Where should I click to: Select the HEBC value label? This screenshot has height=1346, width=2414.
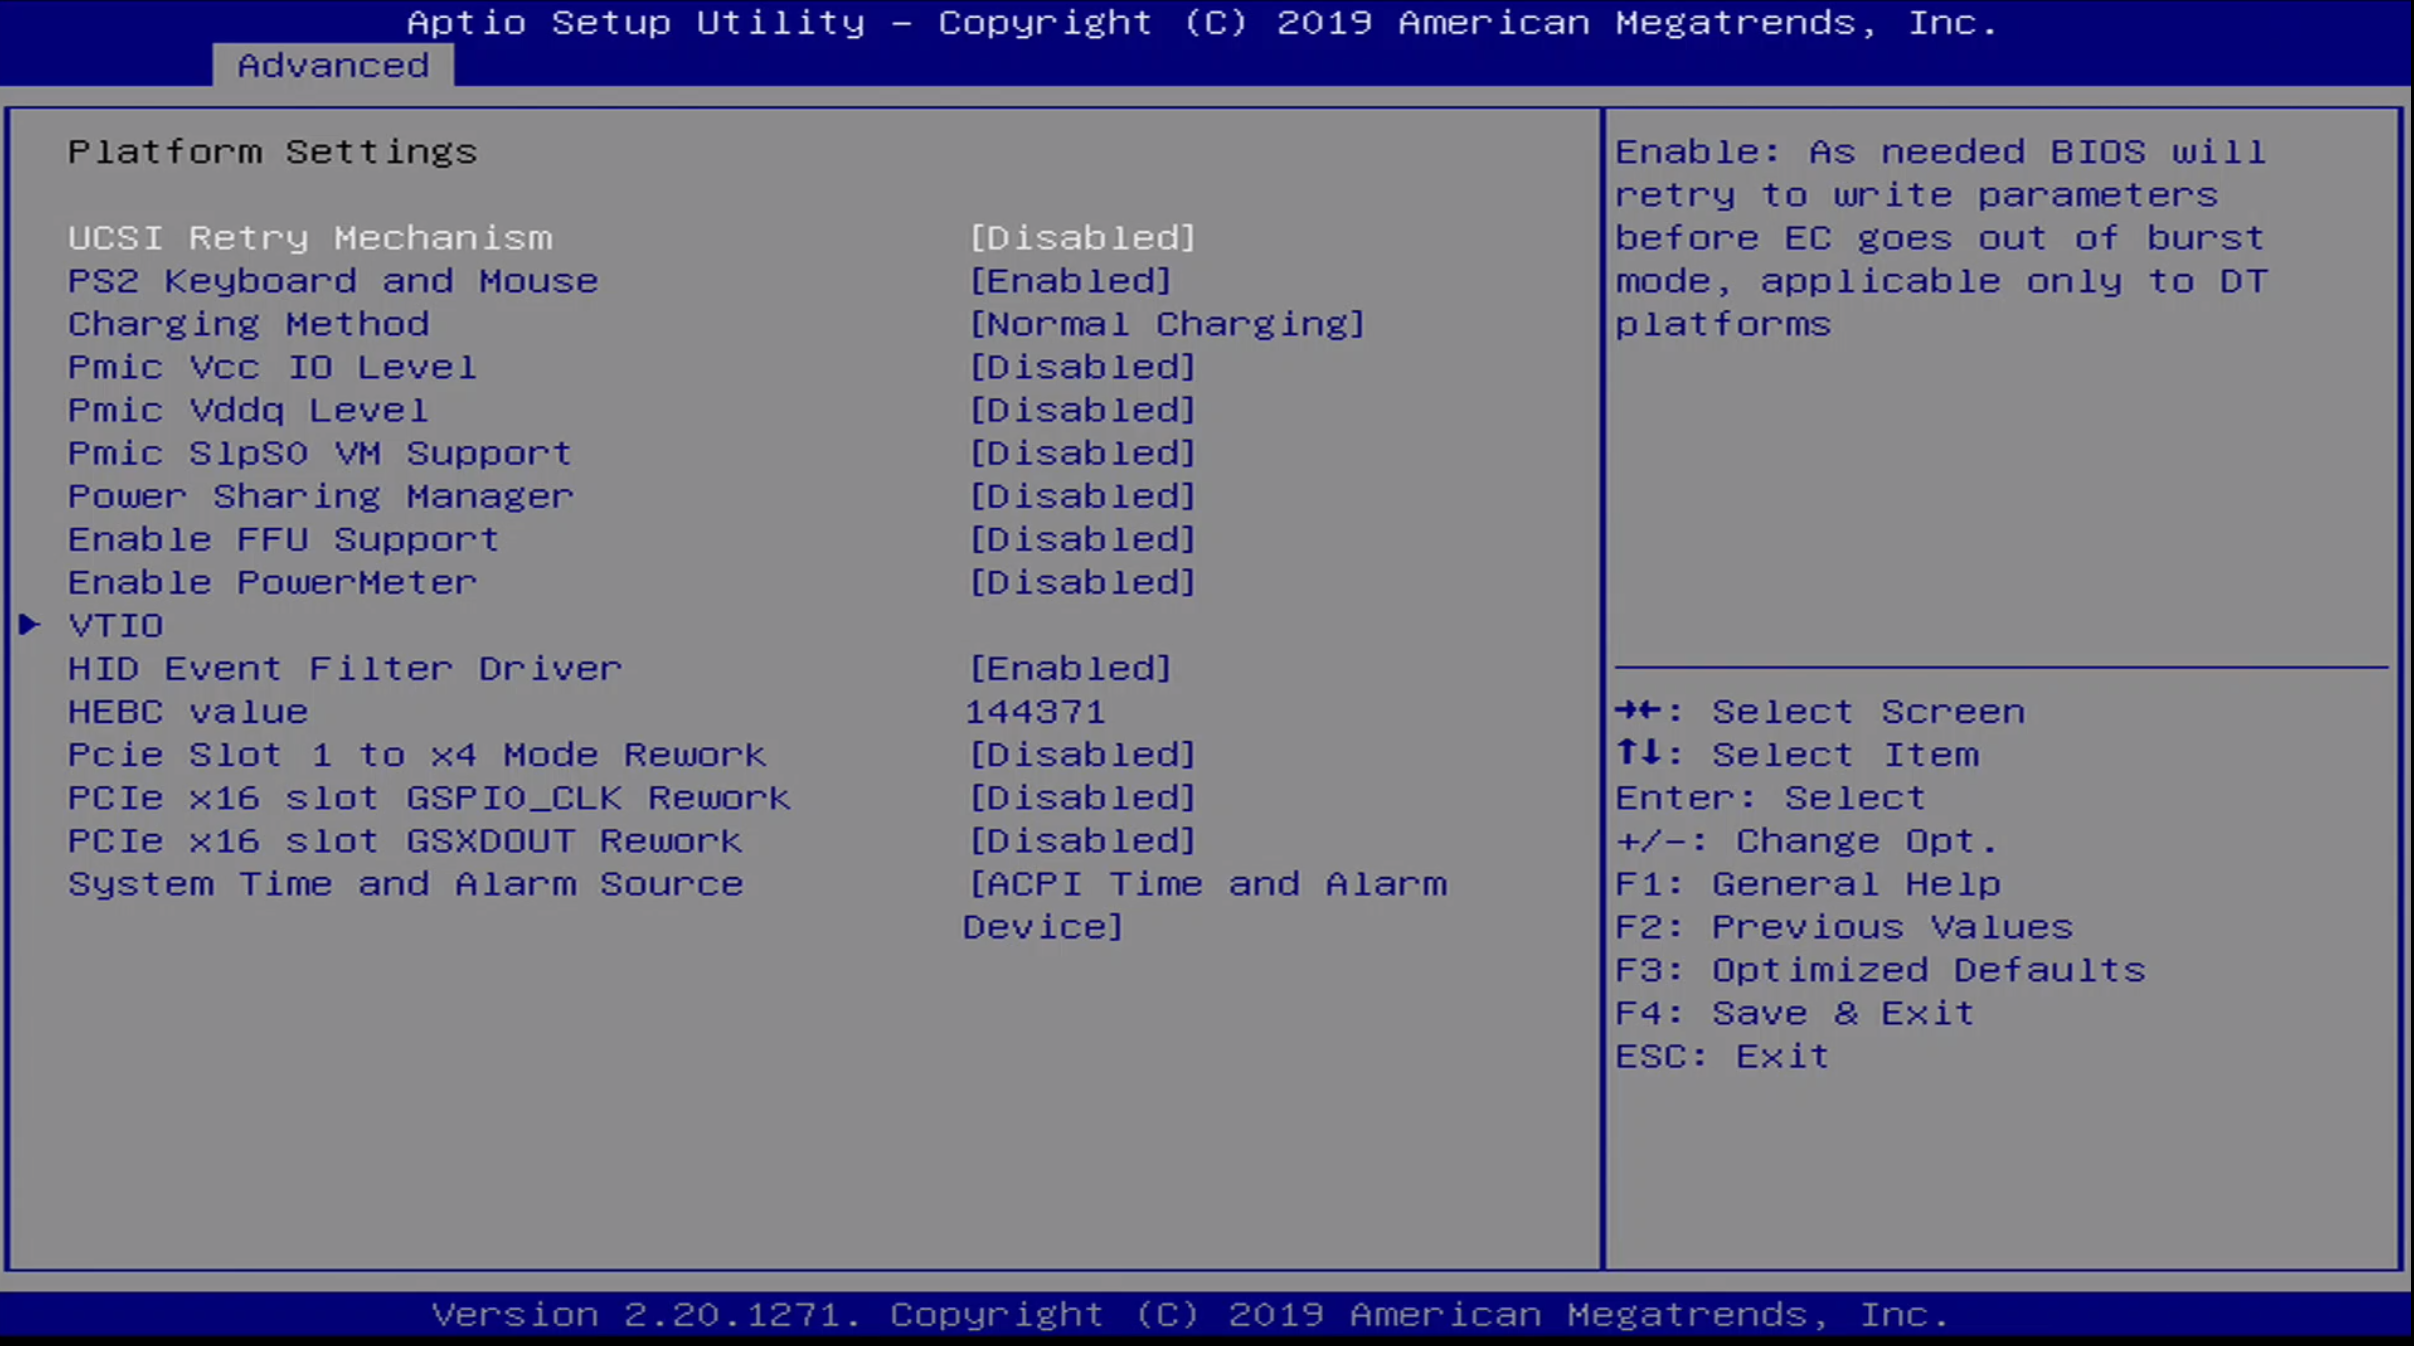(x=188, y=711)
